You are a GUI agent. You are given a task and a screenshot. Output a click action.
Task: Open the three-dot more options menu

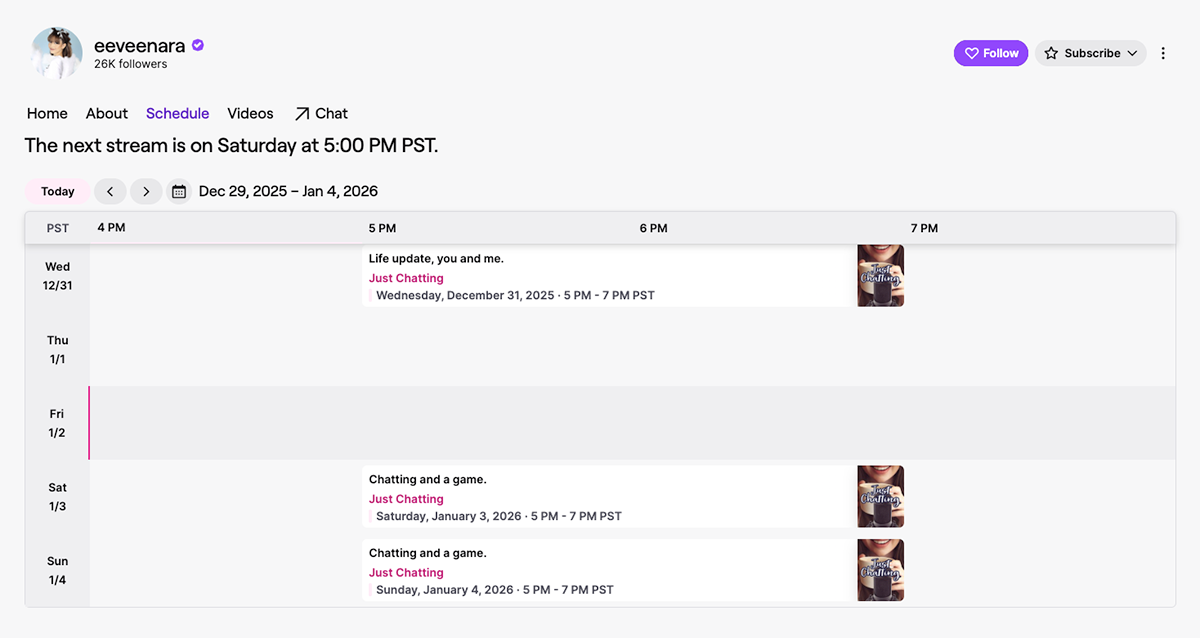pos(1163,53)
